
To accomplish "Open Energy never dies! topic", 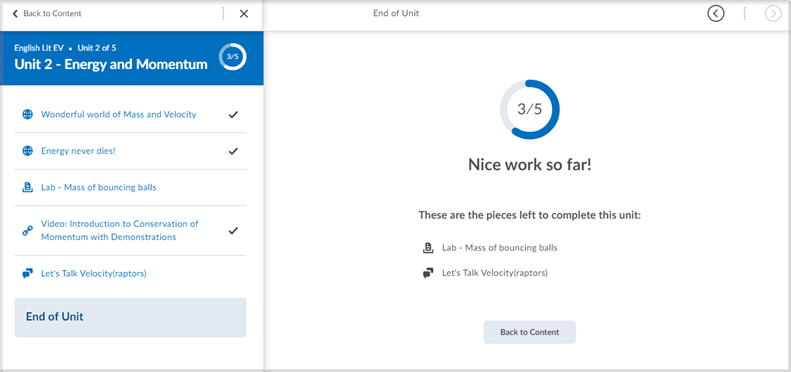I will 78,151.
